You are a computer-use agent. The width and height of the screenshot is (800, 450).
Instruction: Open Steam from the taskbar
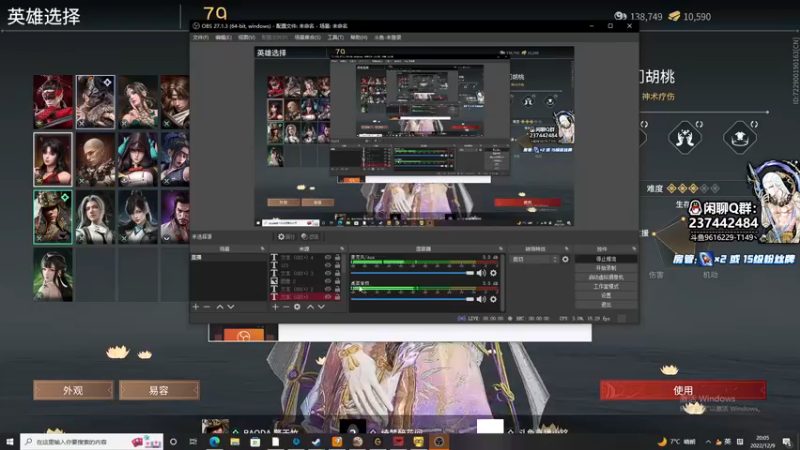click(316, 441)
